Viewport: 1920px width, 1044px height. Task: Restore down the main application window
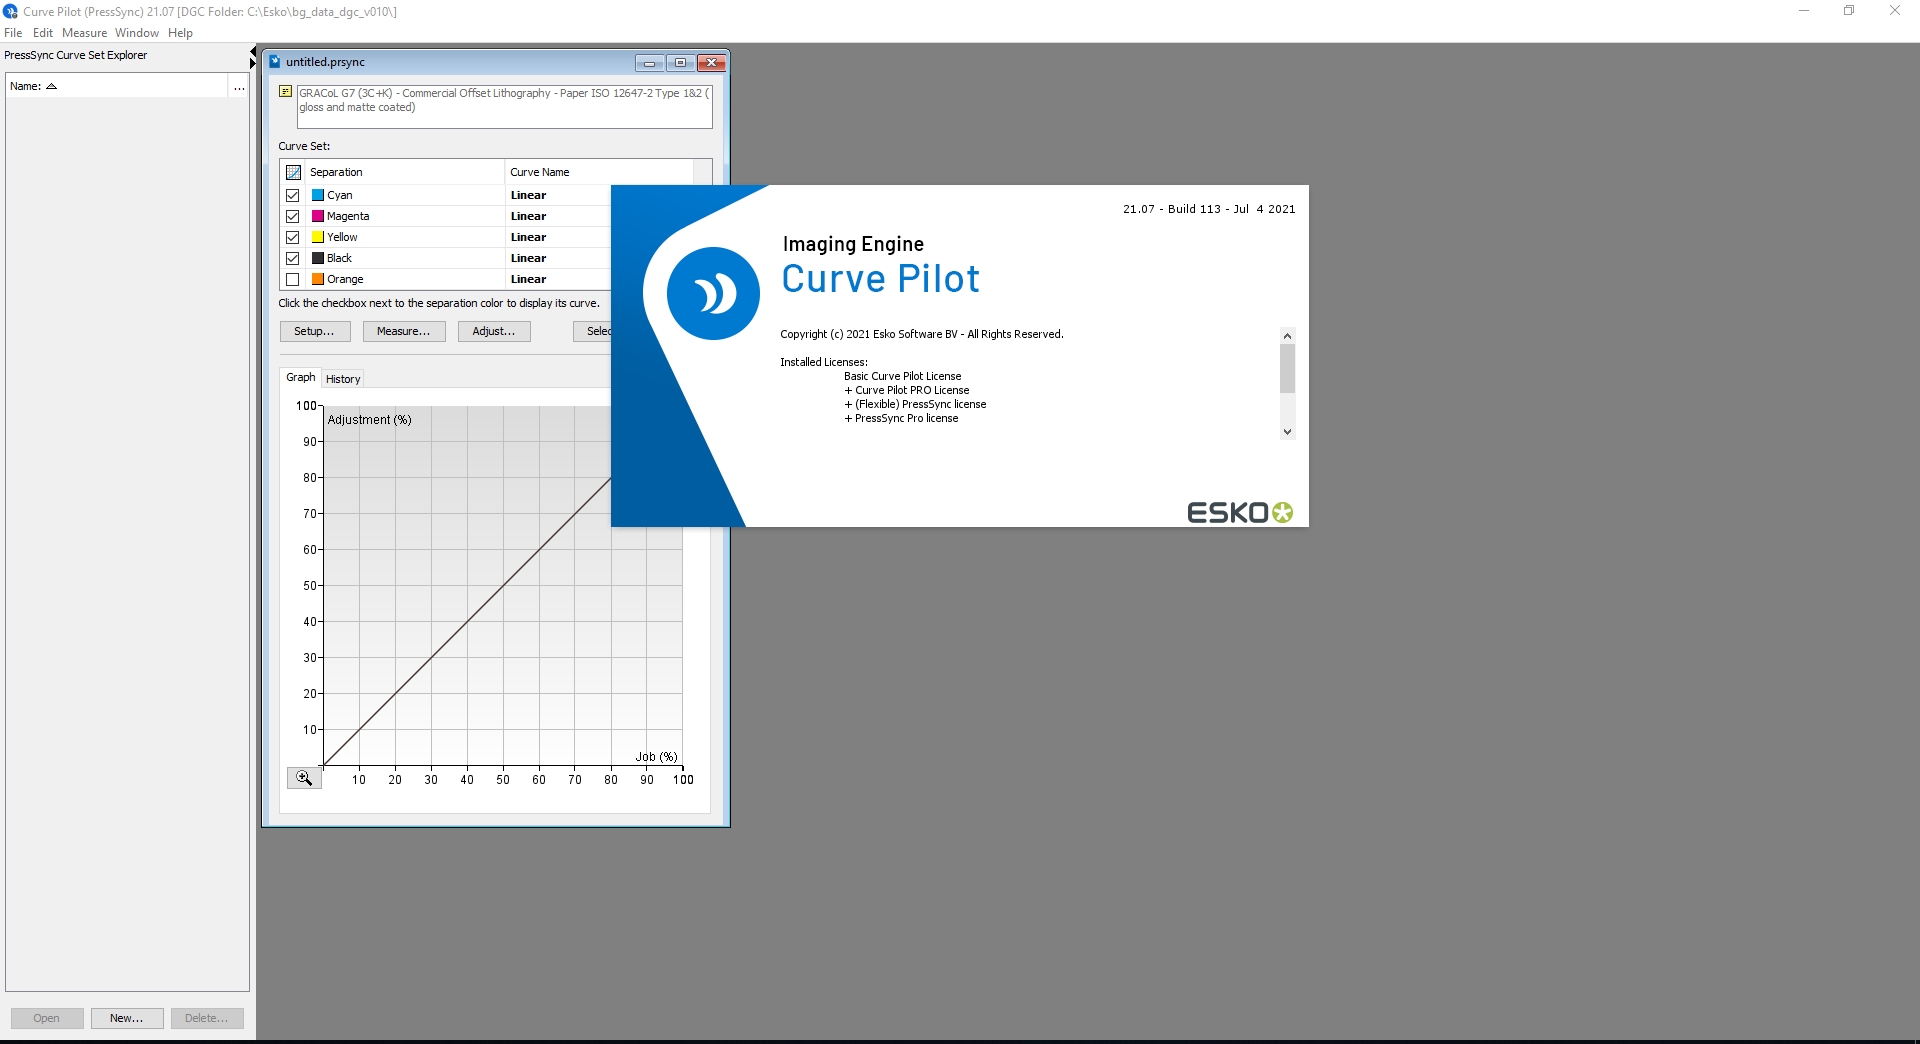tap(1849, 11)
